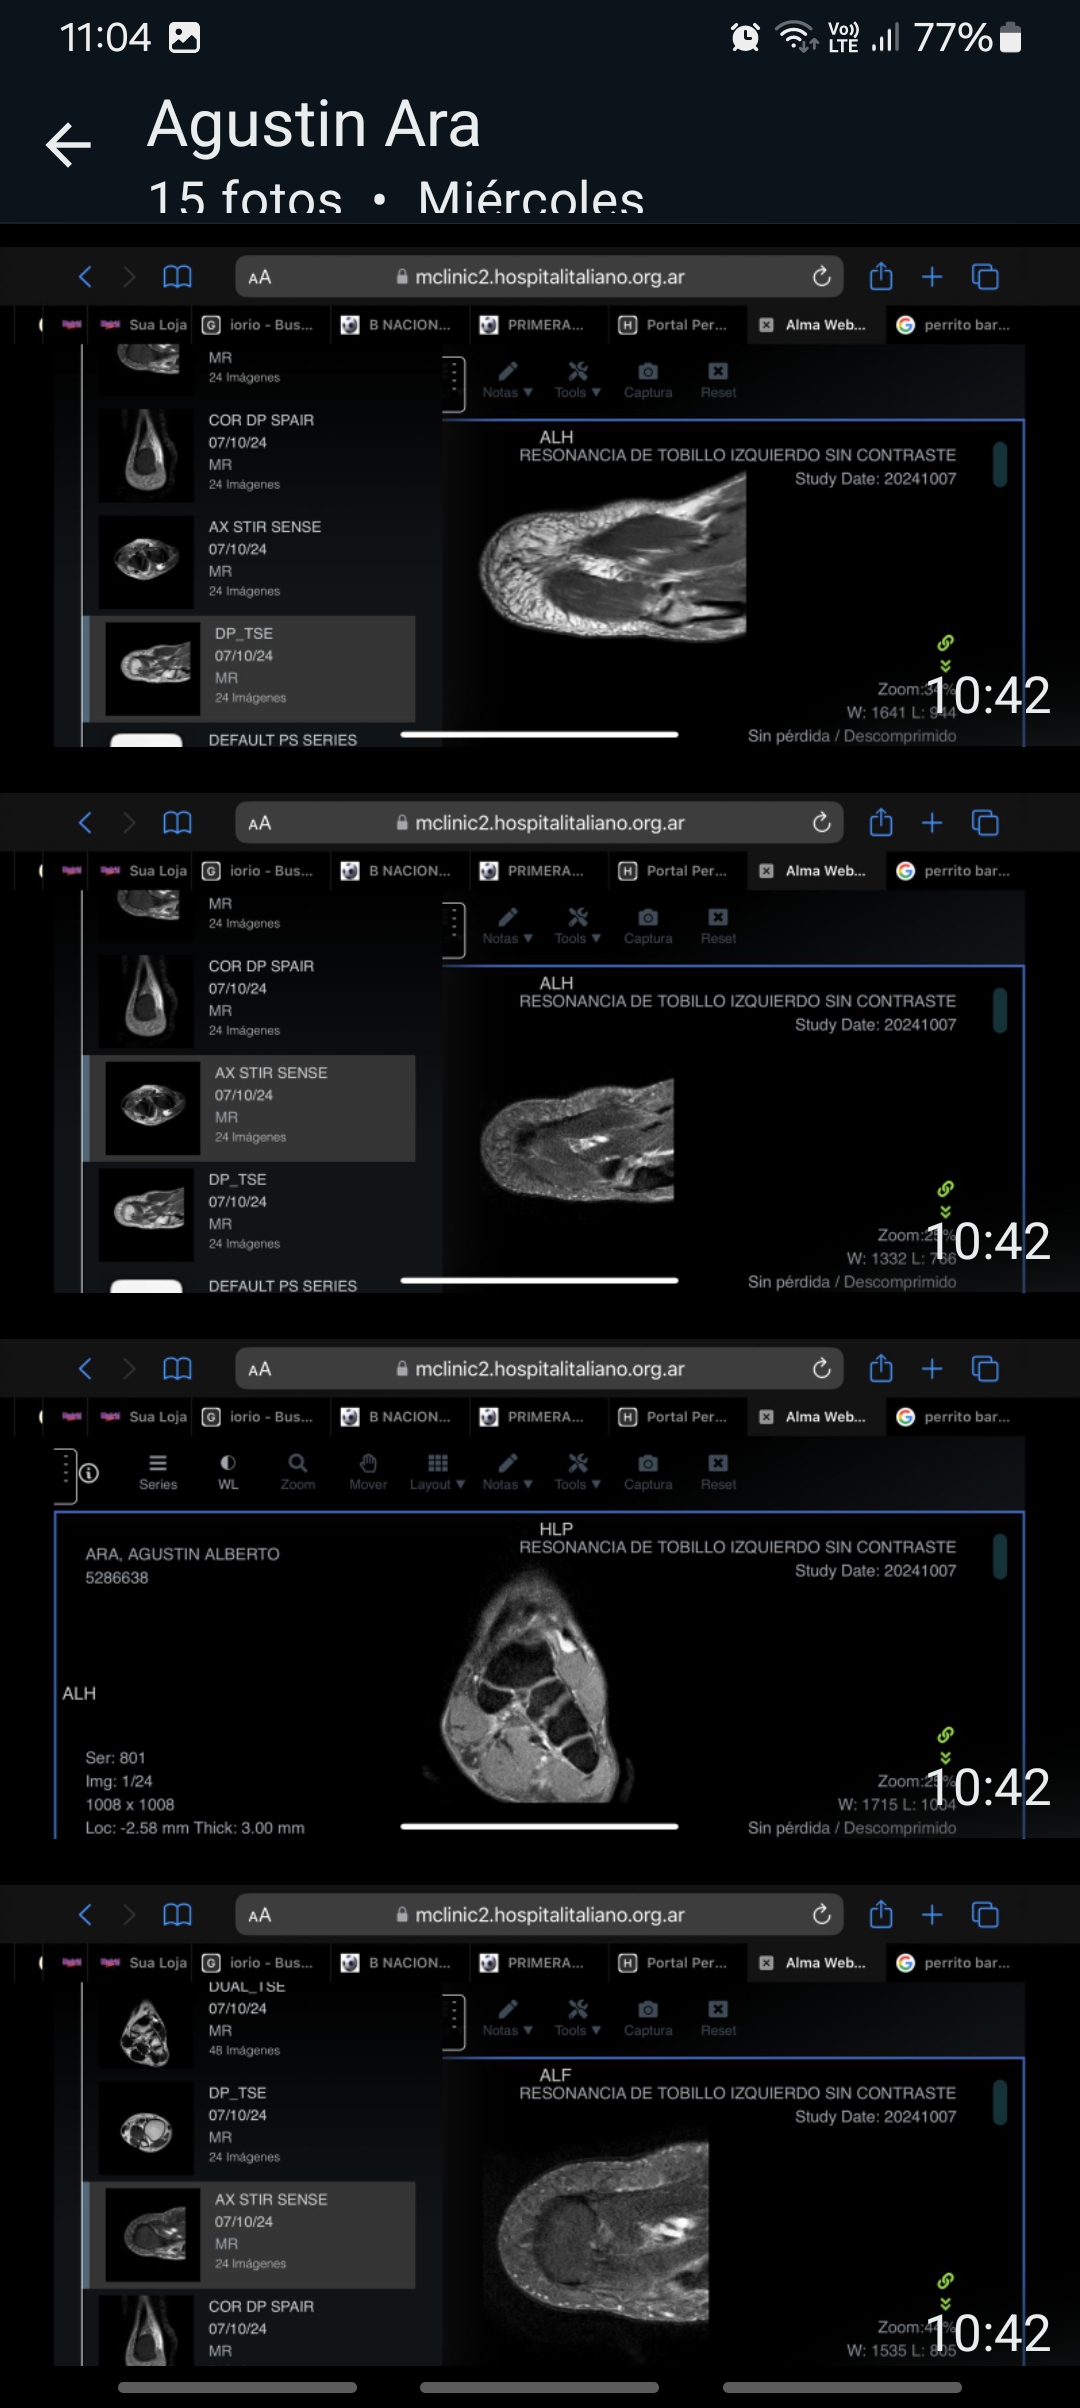Open the DUAL_TSE series thumbnail

[146, 2031]
